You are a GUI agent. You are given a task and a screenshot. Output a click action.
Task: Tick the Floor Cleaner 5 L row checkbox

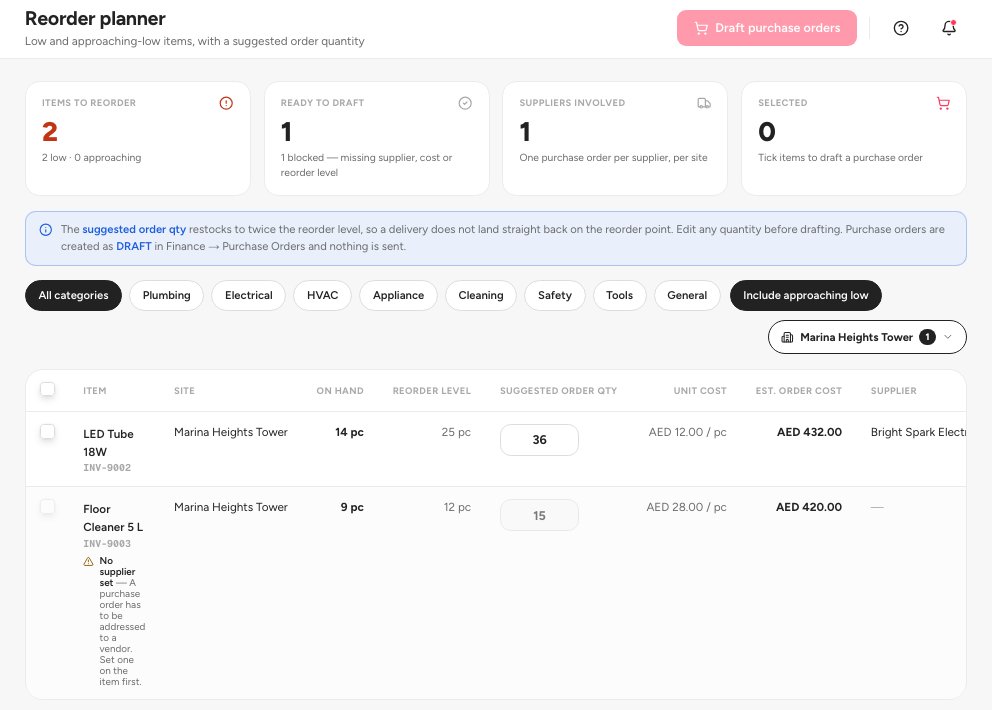click(x=47, y=507)
